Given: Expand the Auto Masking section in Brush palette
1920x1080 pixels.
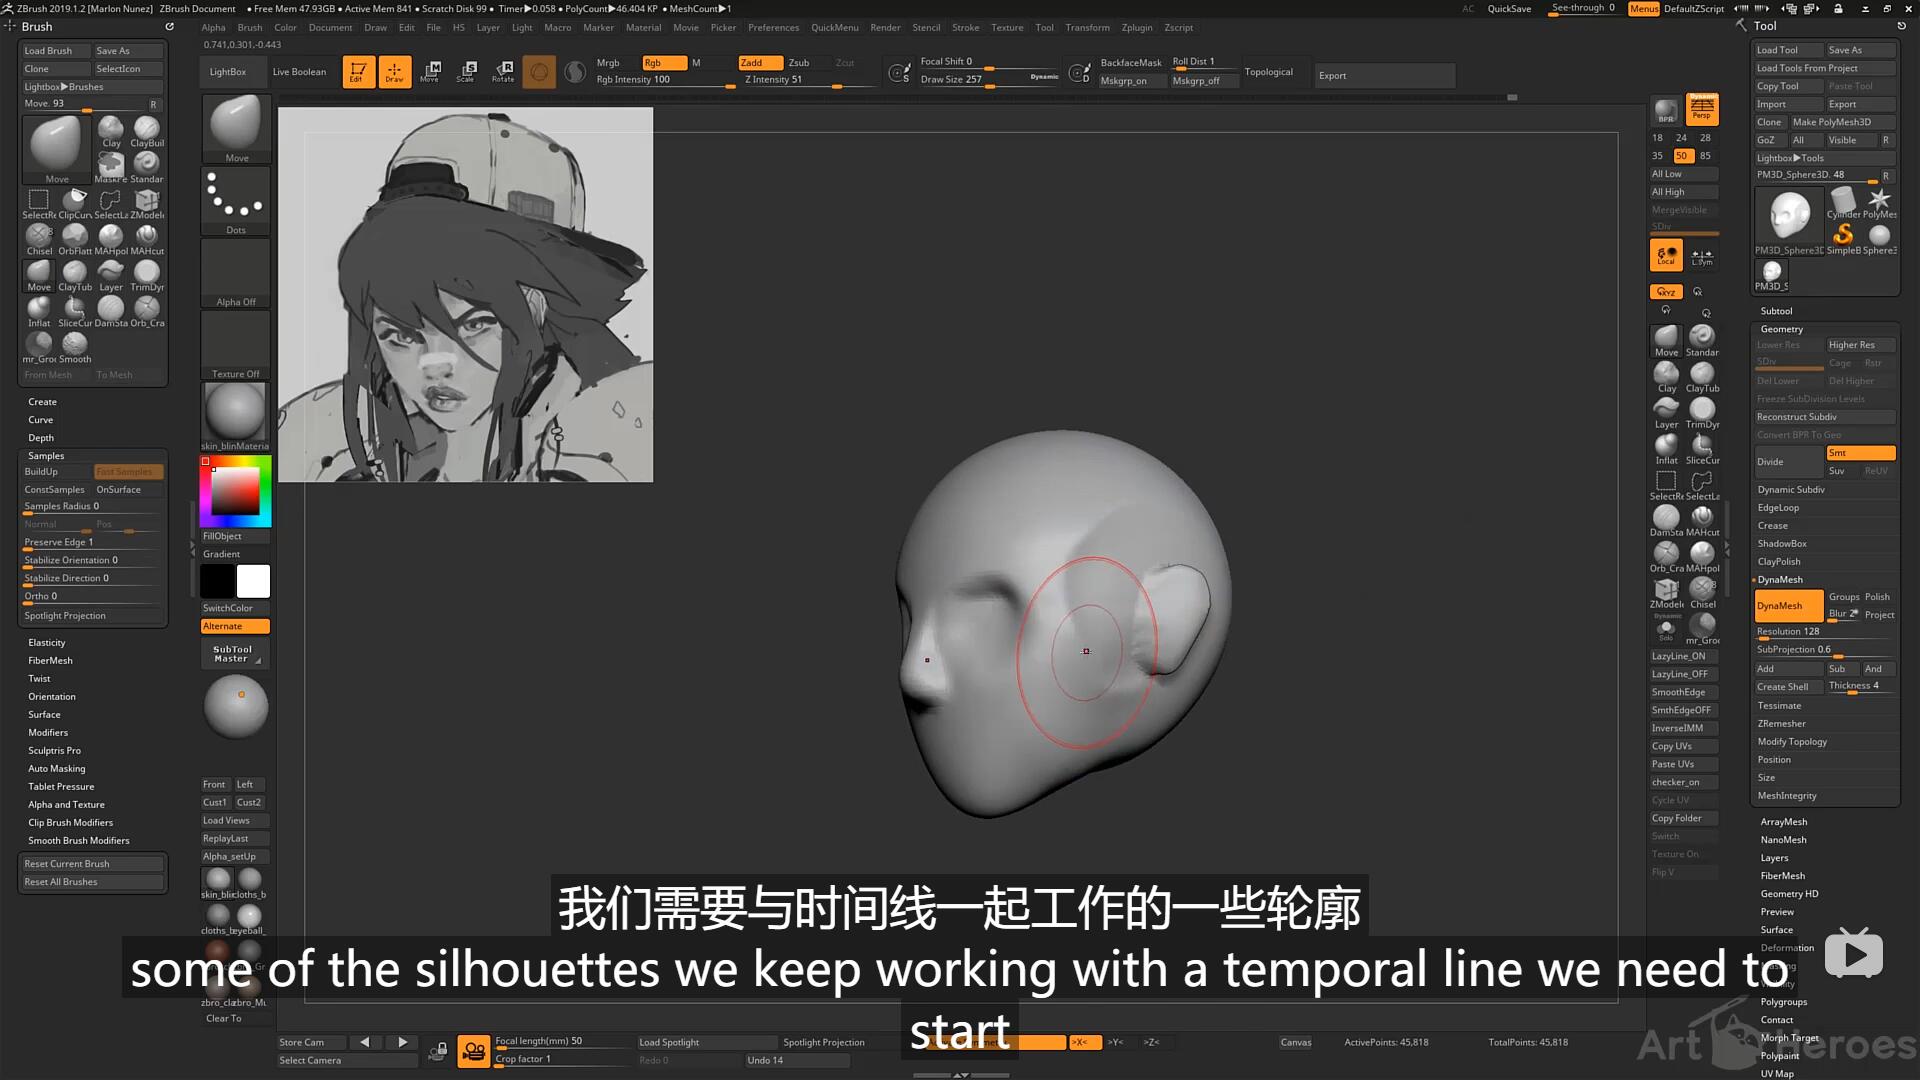Looking at the screenshot, I should [x=57, y=769].
